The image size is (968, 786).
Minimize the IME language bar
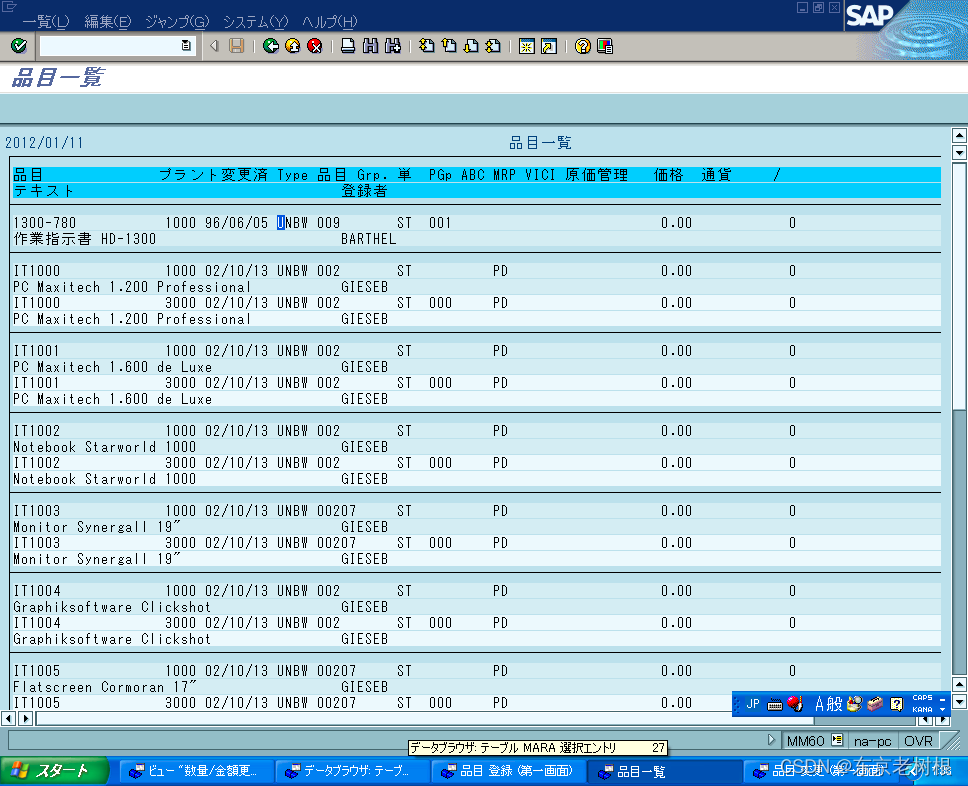[x=943, y=698]
